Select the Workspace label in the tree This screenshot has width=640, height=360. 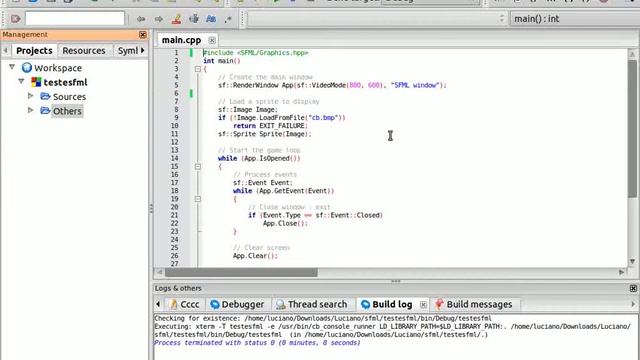point(58,68)
